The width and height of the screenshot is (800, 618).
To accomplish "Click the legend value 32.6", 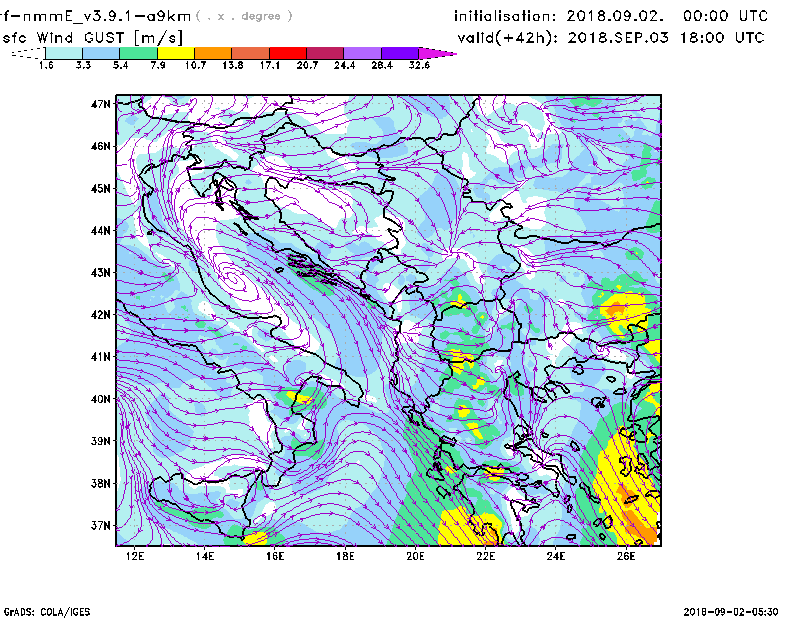I will [x=419, y=65].
